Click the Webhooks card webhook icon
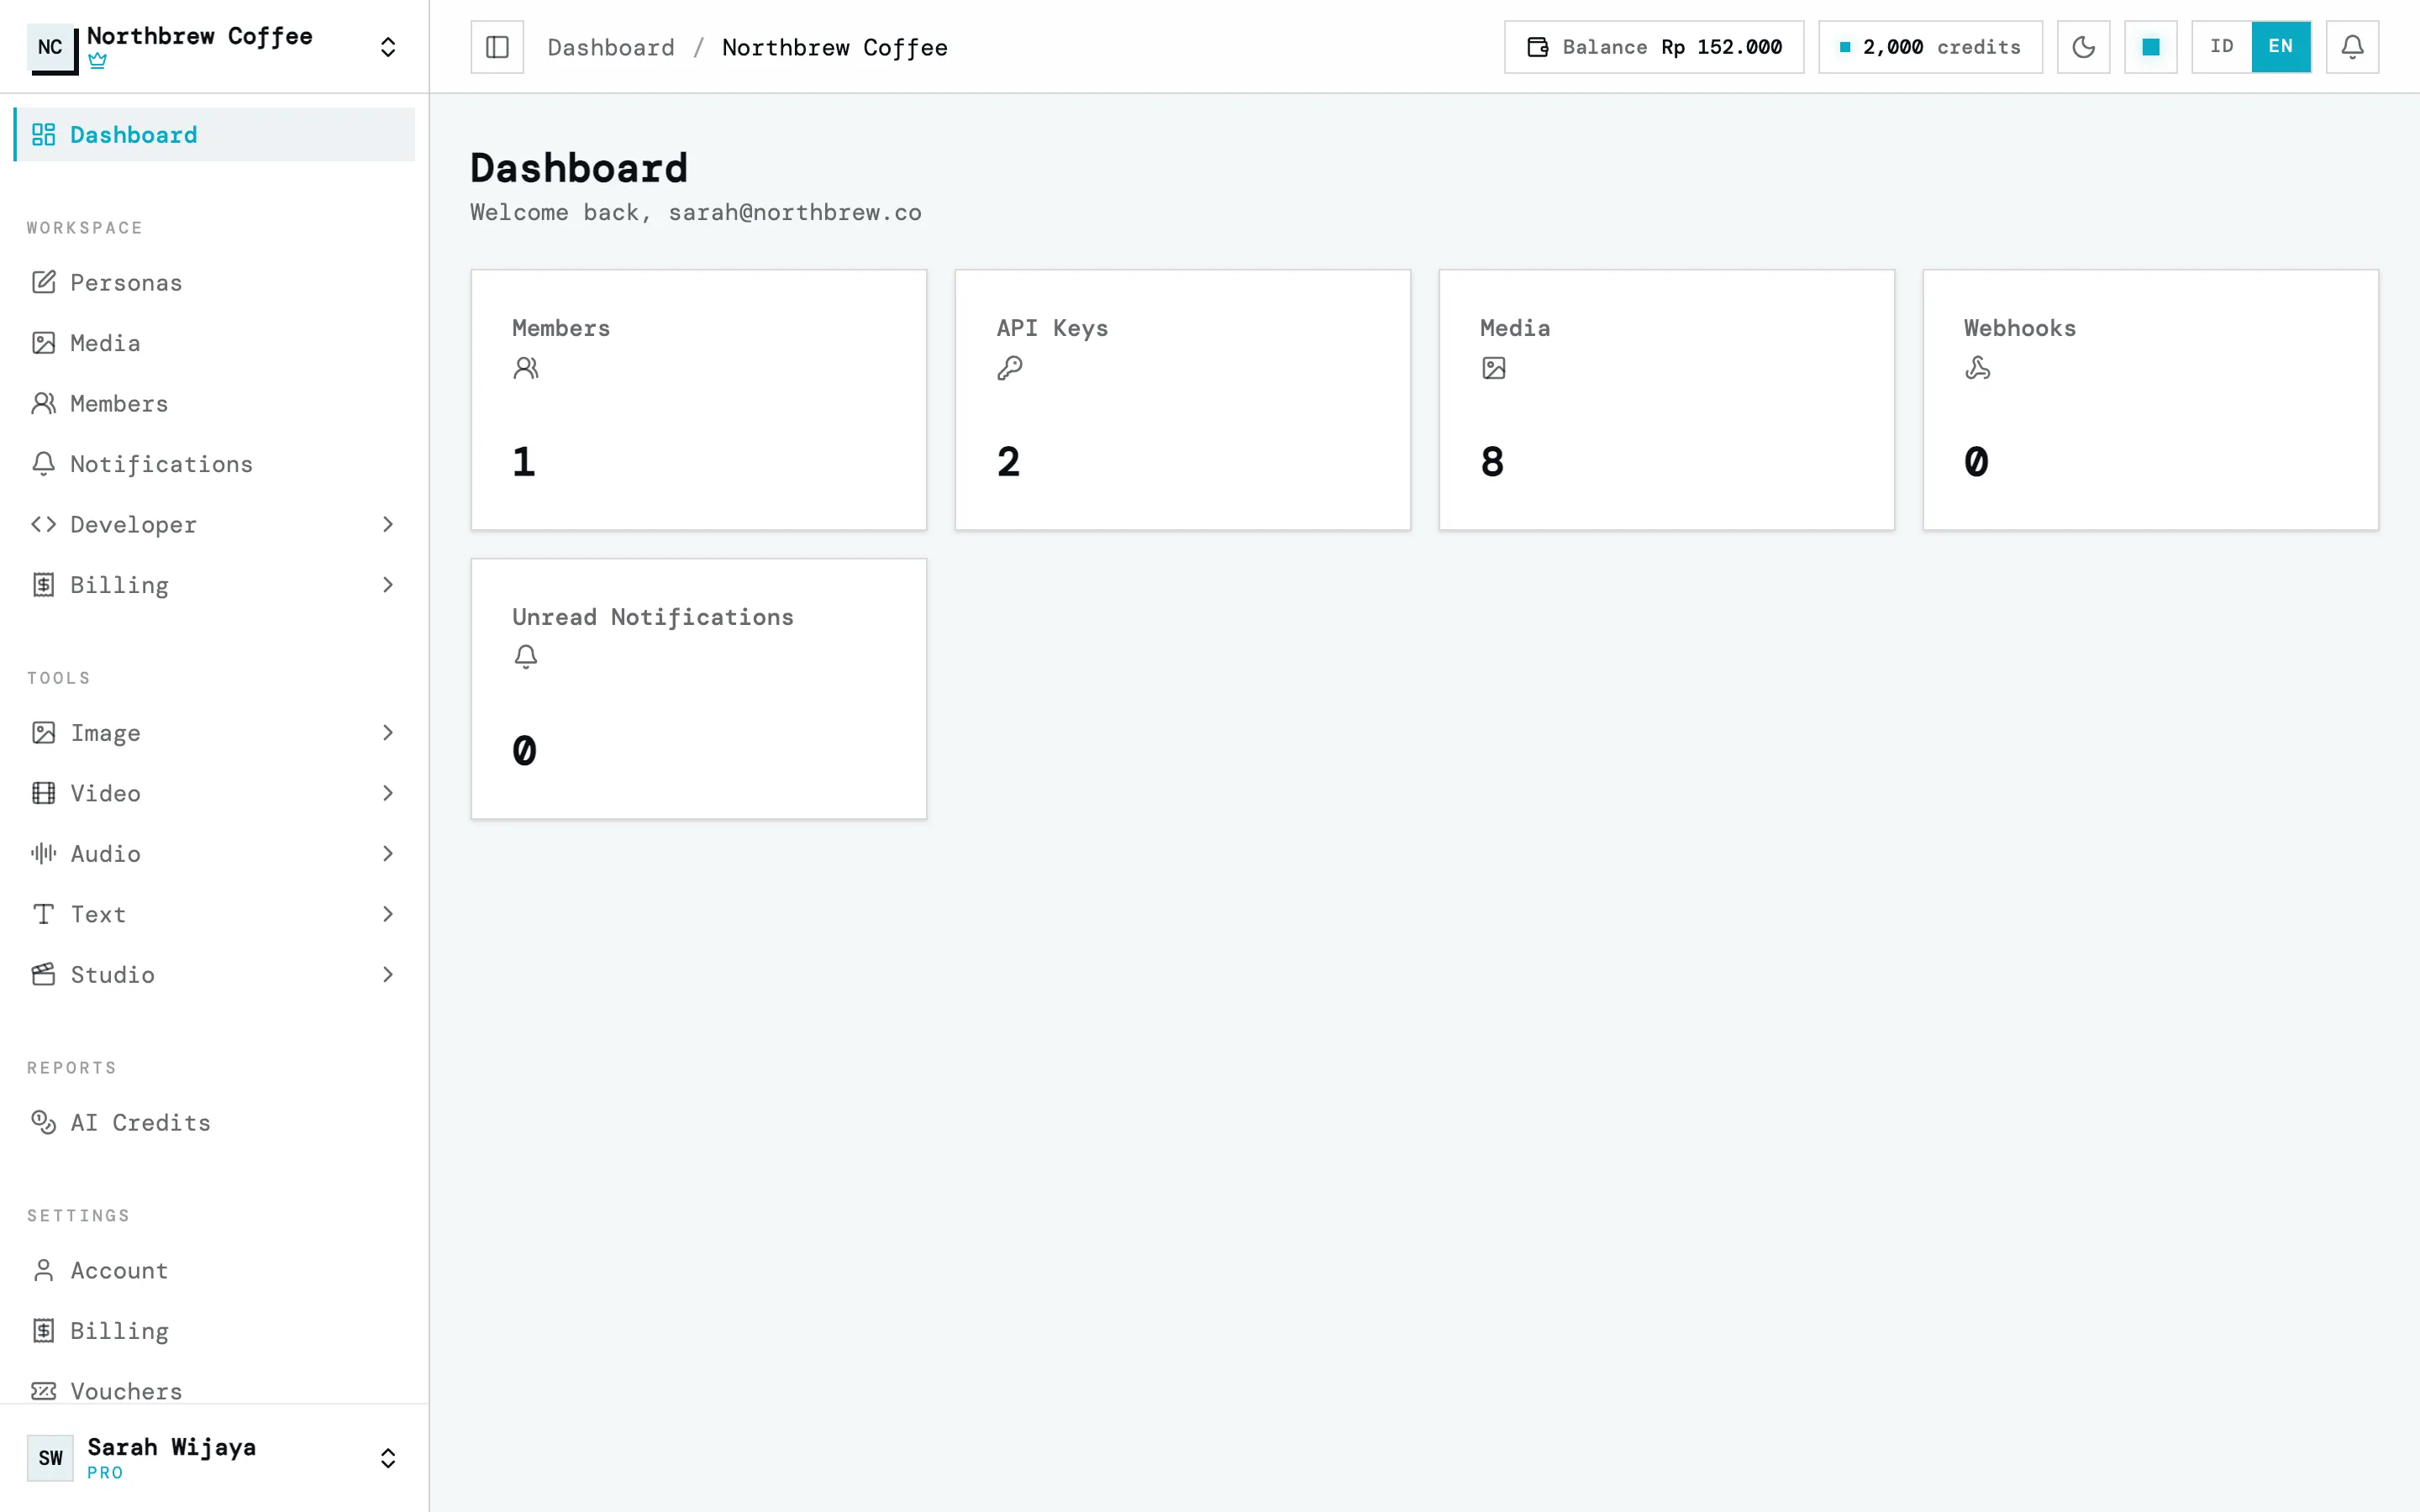This screenshot has height=1512, width=2420. (x=1978, y=368)
